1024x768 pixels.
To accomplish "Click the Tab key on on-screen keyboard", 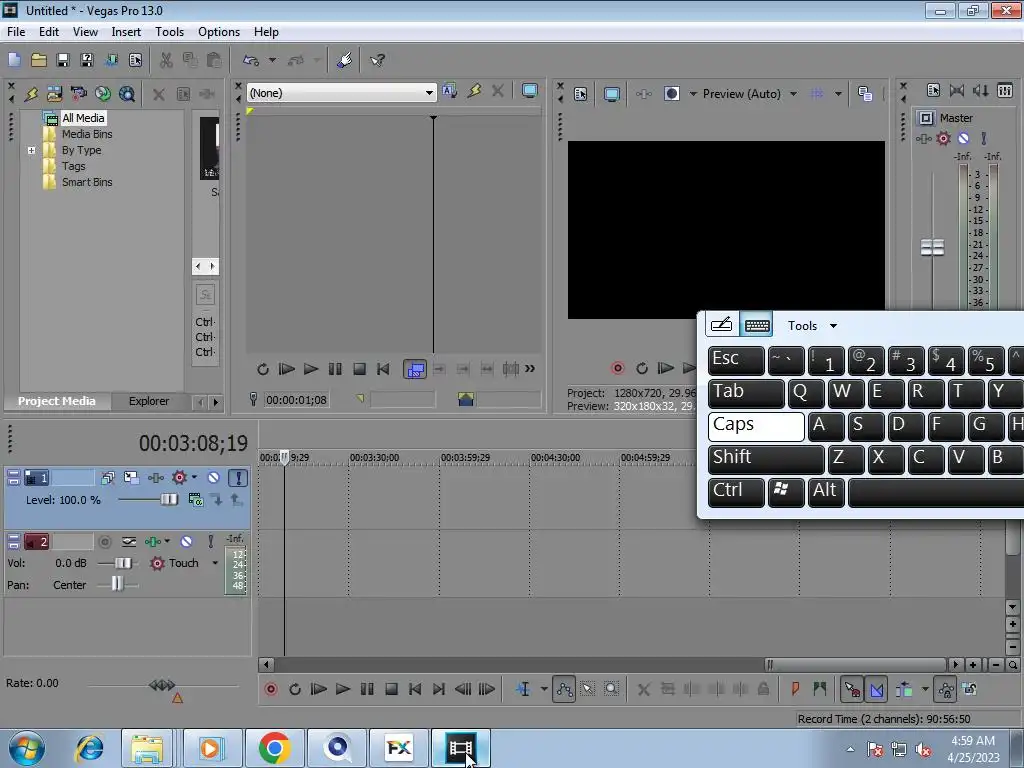I will point(746,393).
